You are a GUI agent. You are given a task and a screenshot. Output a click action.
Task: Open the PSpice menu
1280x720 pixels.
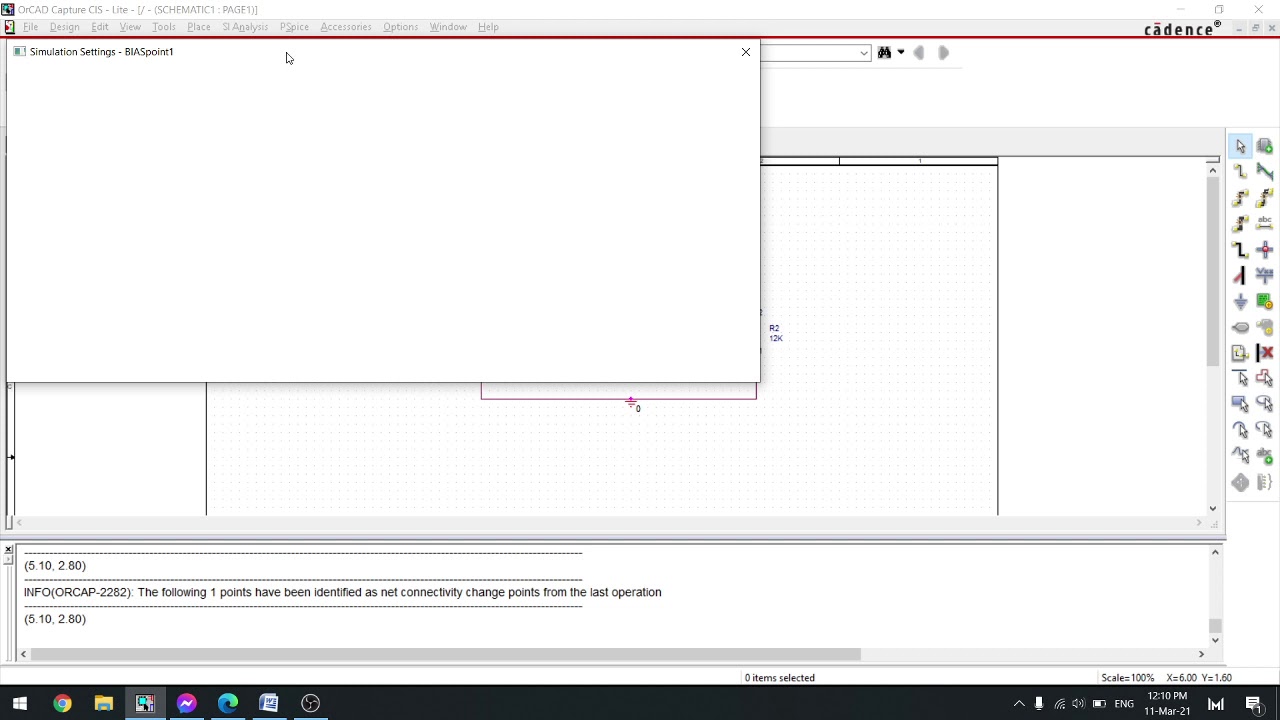tap(294, 27)
